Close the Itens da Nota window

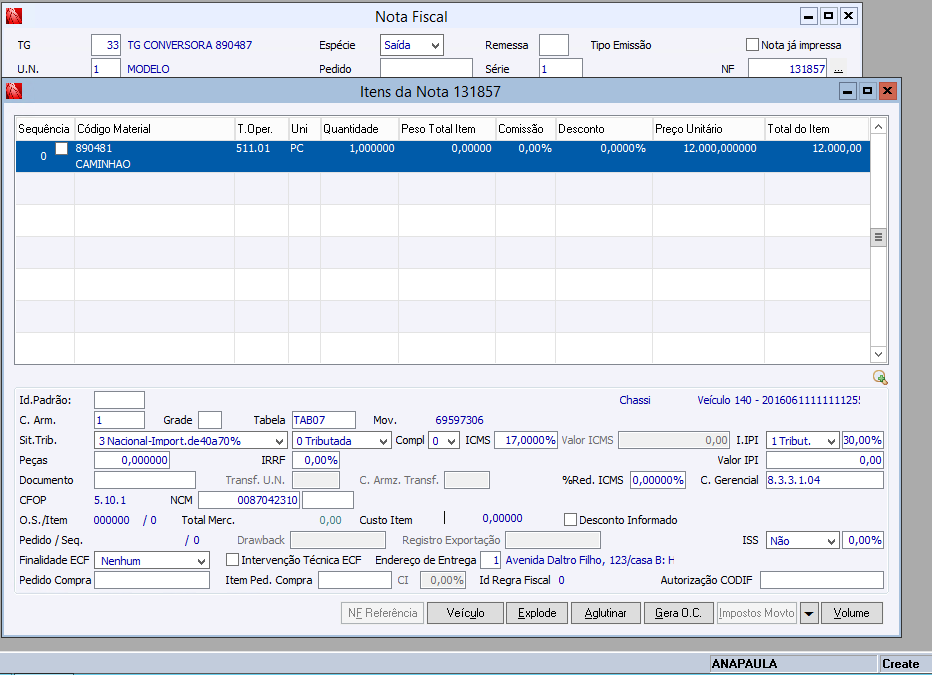pyautogui.click(x=887, y=91)
